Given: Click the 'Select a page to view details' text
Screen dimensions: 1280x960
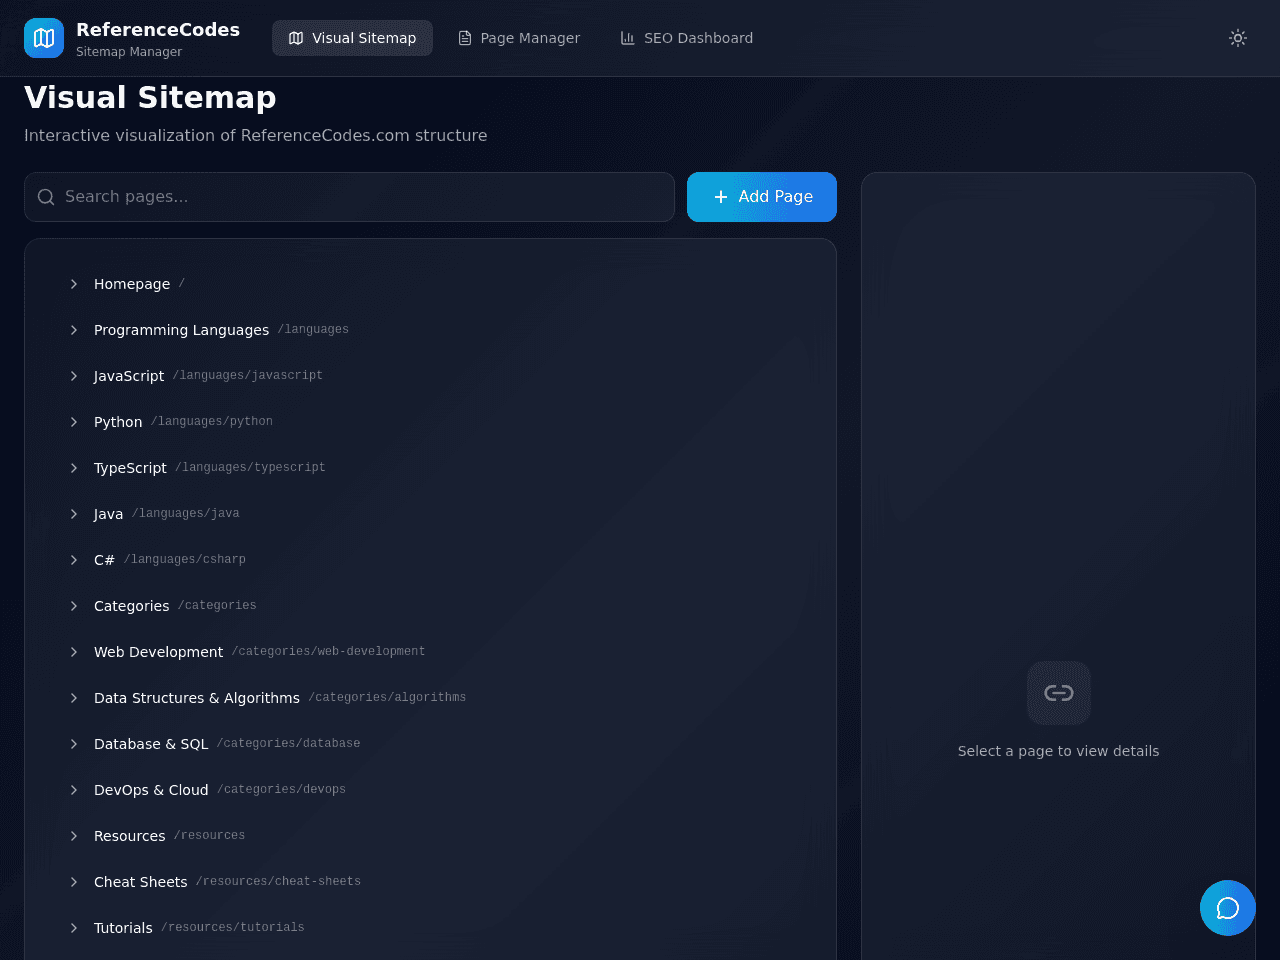Looking at the screenshot, I should (x=1058, y=751).
